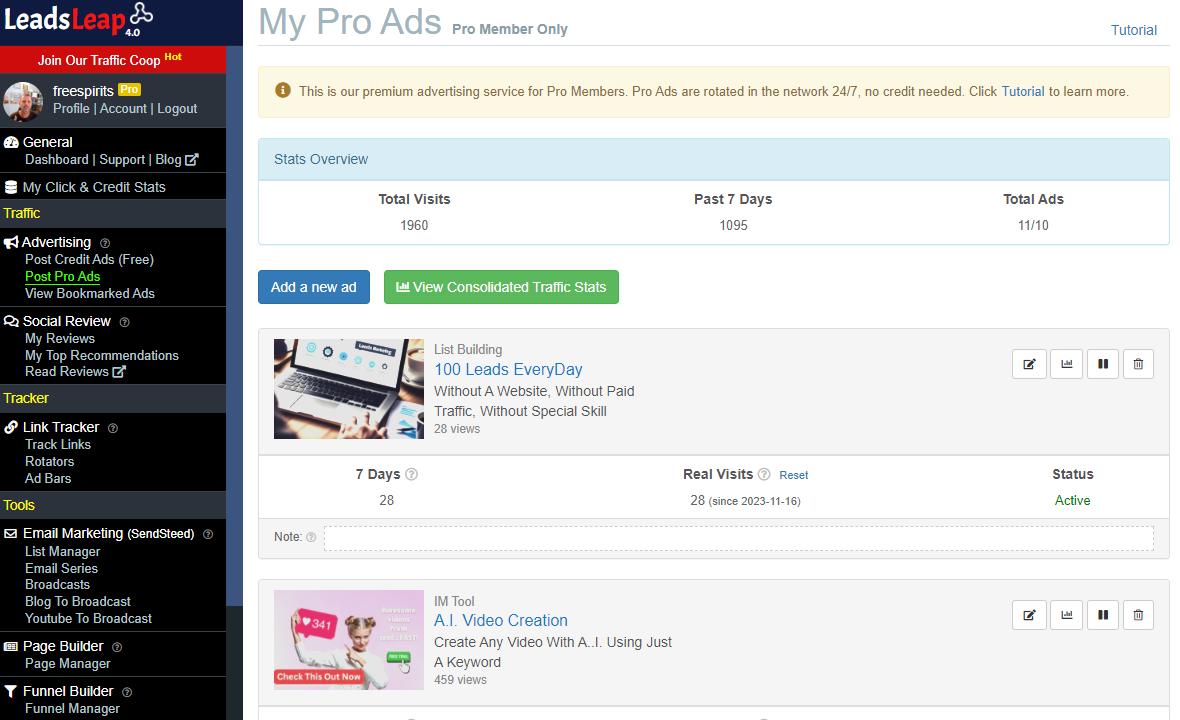Screen dimensions: 1180x720
Task: View stats chart for A.I. Video Creation
Action: pyautogui.click(x=1066, y=615)
